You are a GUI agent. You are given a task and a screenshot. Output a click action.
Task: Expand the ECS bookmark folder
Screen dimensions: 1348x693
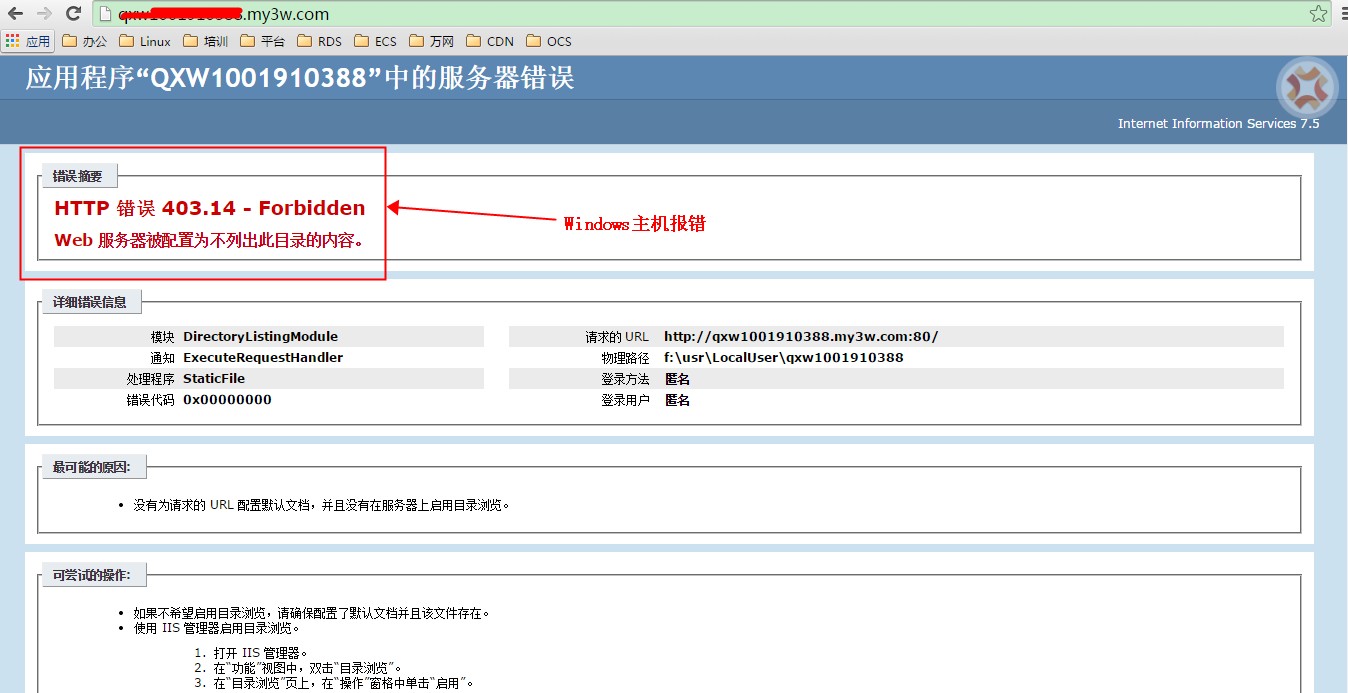click(376, 41)
